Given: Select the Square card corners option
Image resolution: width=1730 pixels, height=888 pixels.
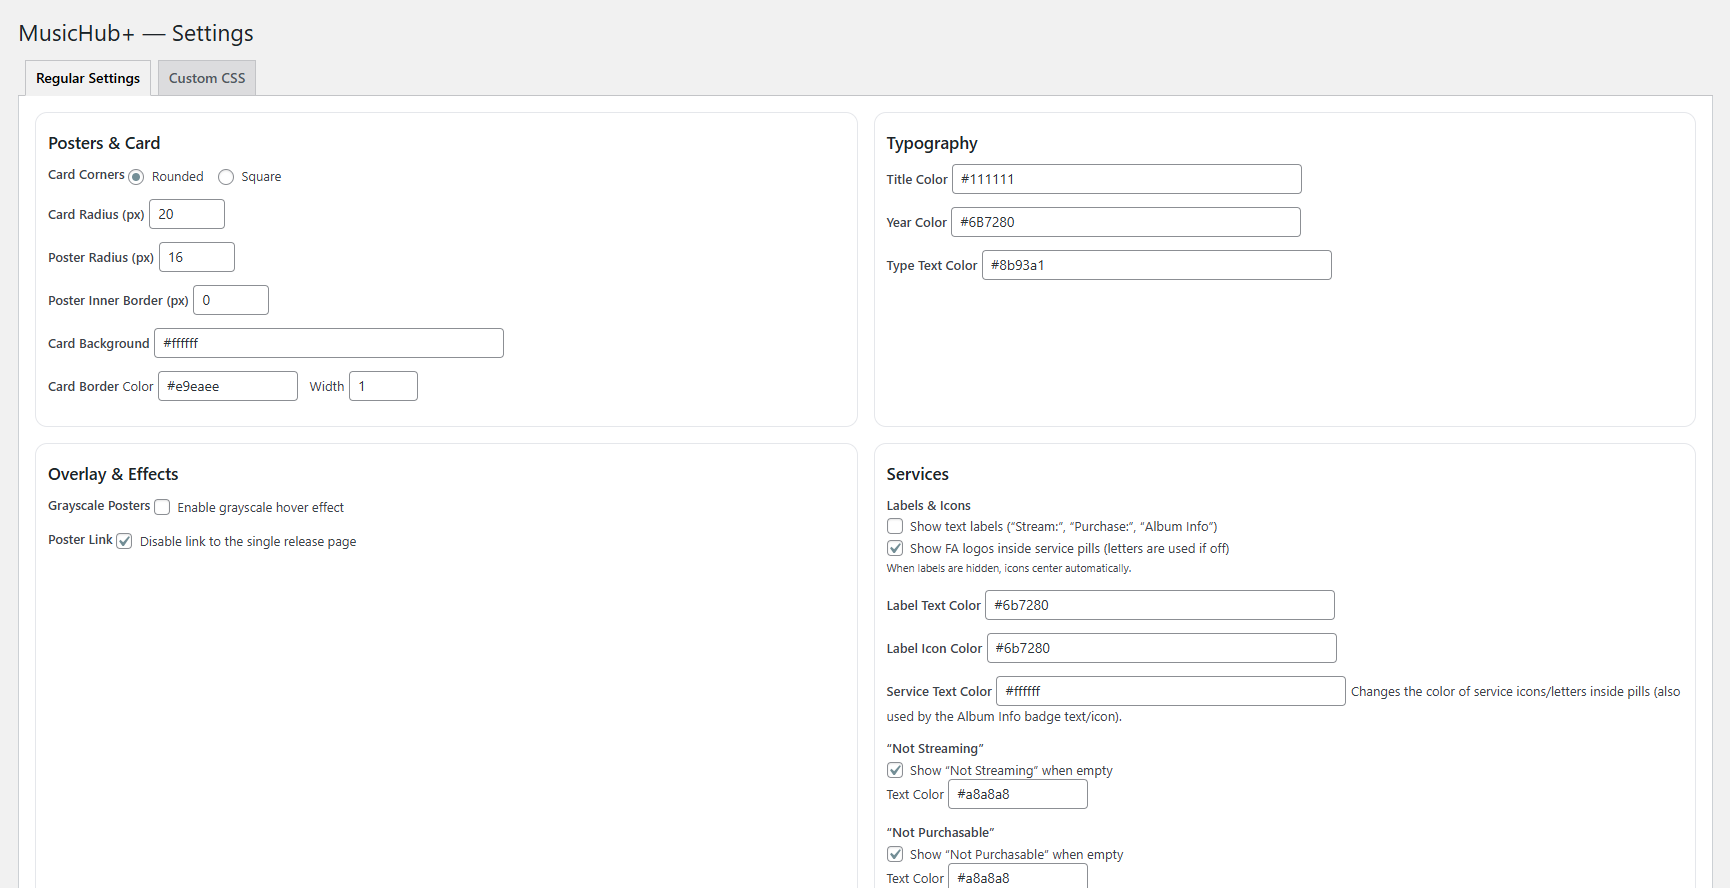Looking at the screenshot, I should (226, 177).
